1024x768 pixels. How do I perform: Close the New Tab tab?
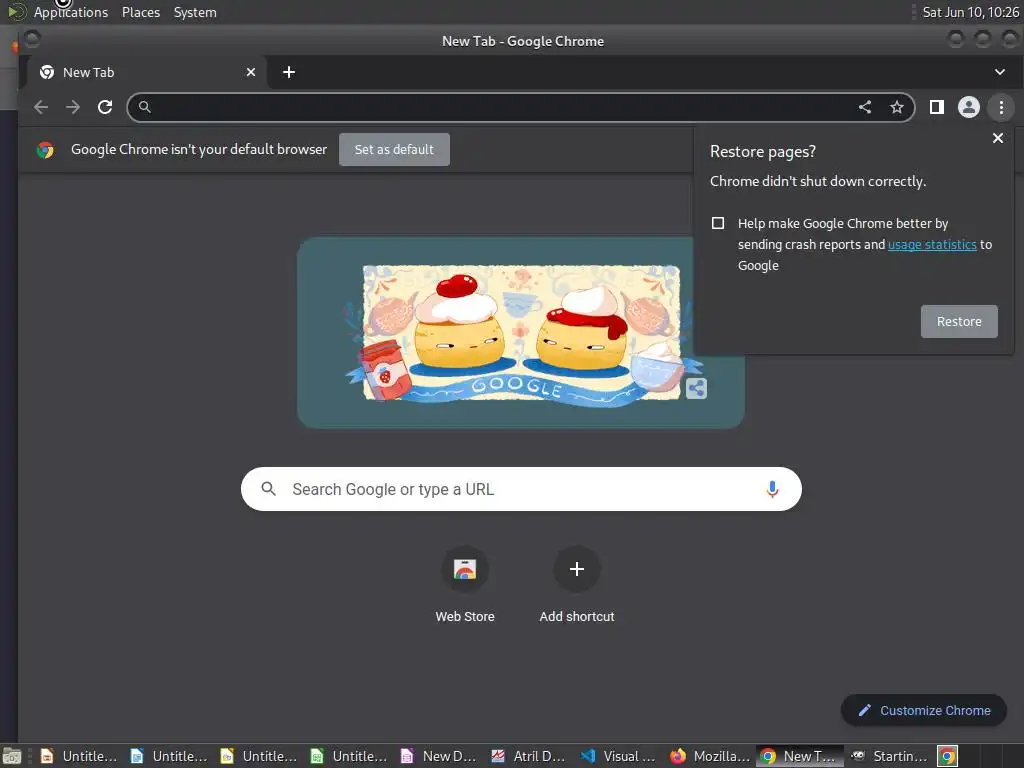pos(251,72)
